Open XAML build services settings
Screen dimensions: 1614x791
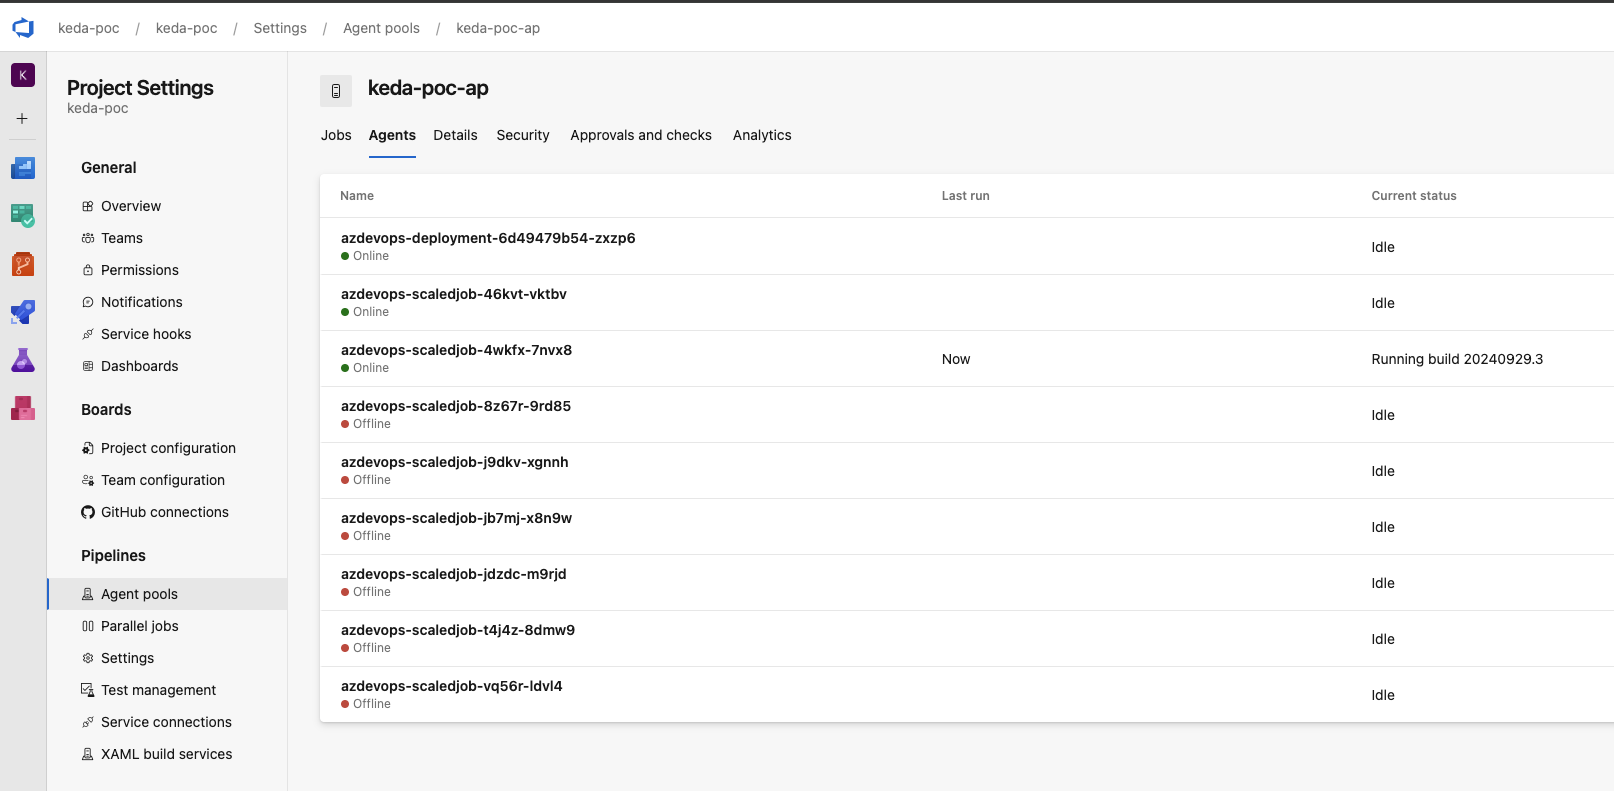click(167, 754)
